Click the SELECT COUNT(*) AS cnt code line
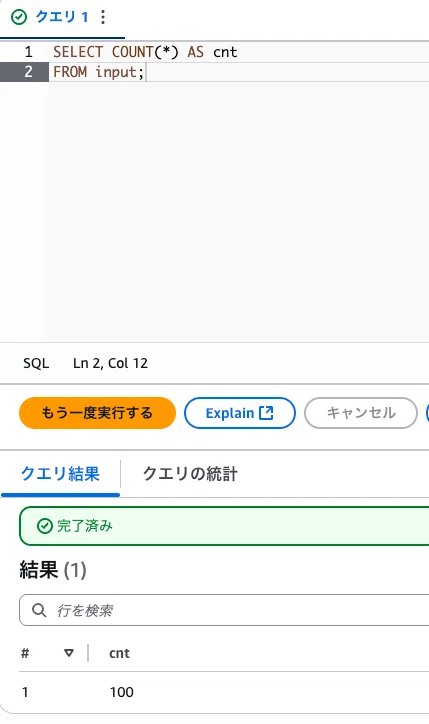The height and width of the screenshot is (724, 429). pos(145,52)
